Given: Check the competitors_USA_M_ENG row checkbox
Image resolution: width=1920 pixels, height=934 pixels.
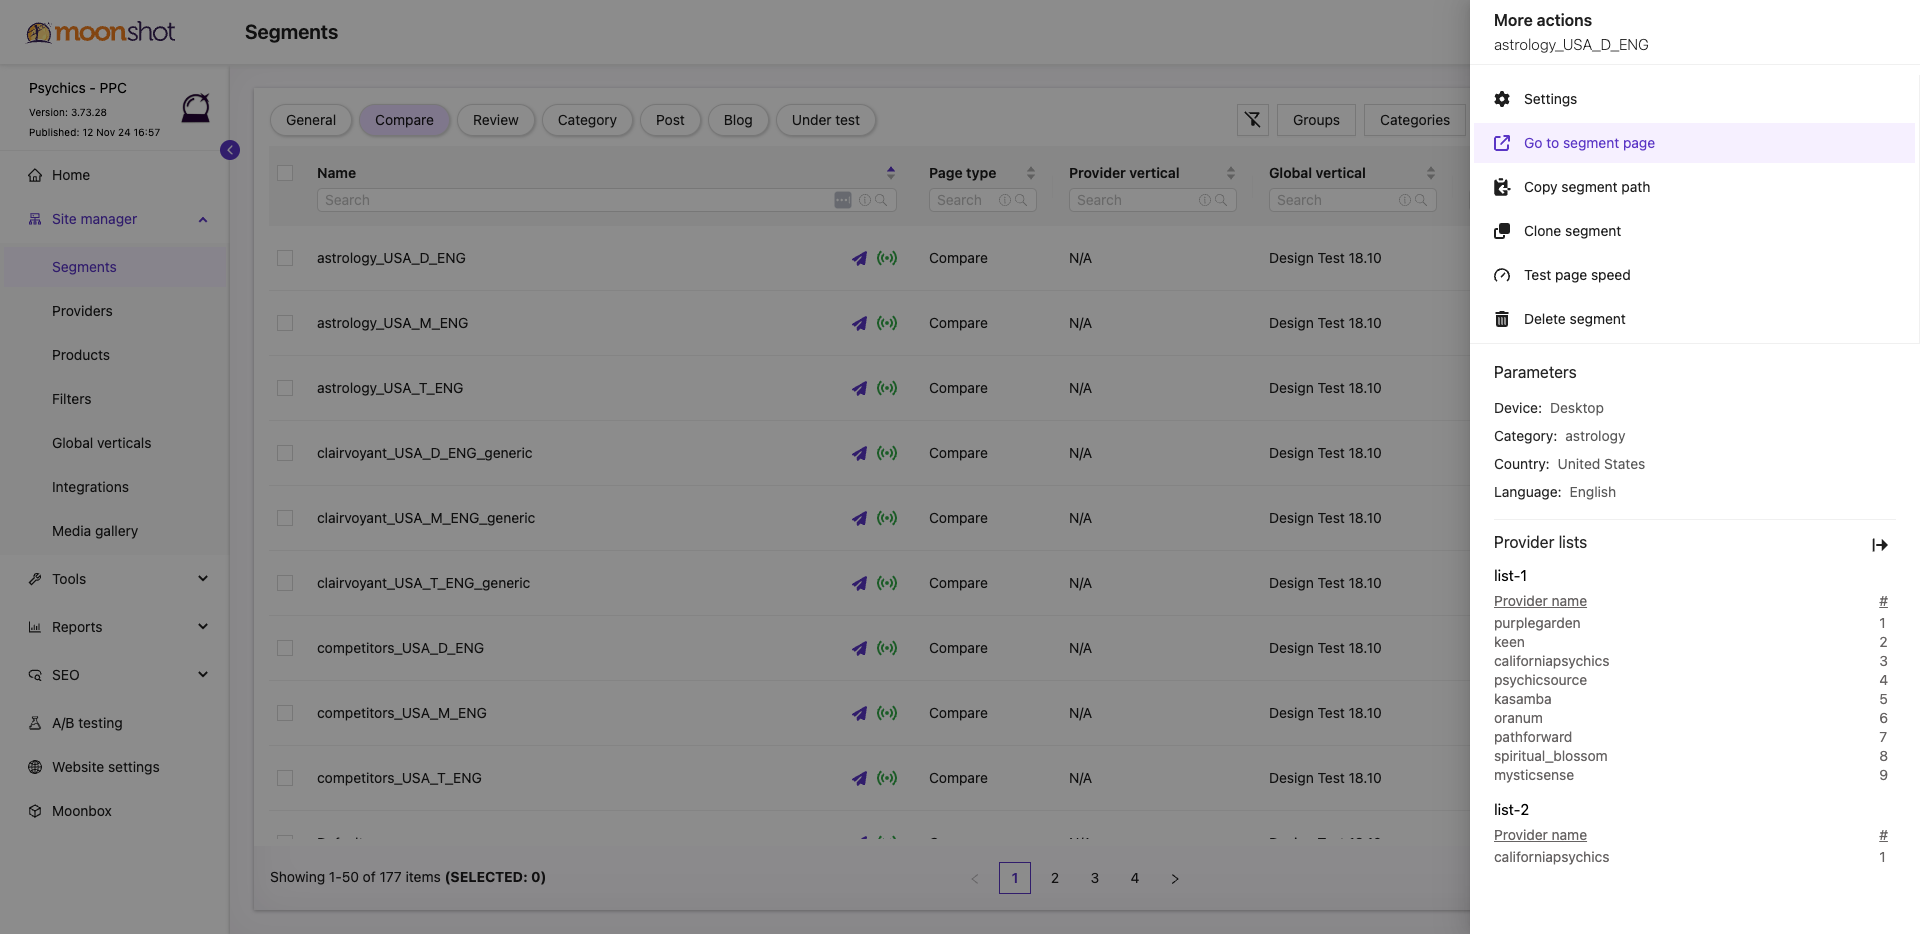Looking at the screenshot, I should coord(285,713).
